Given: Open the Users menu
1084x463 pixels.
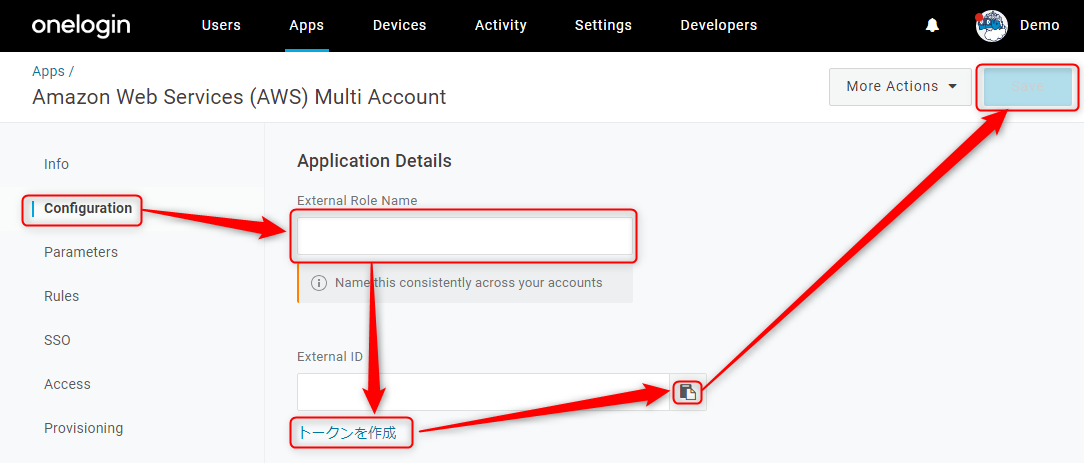Looking at the screenshot, I should pos(221,26).
